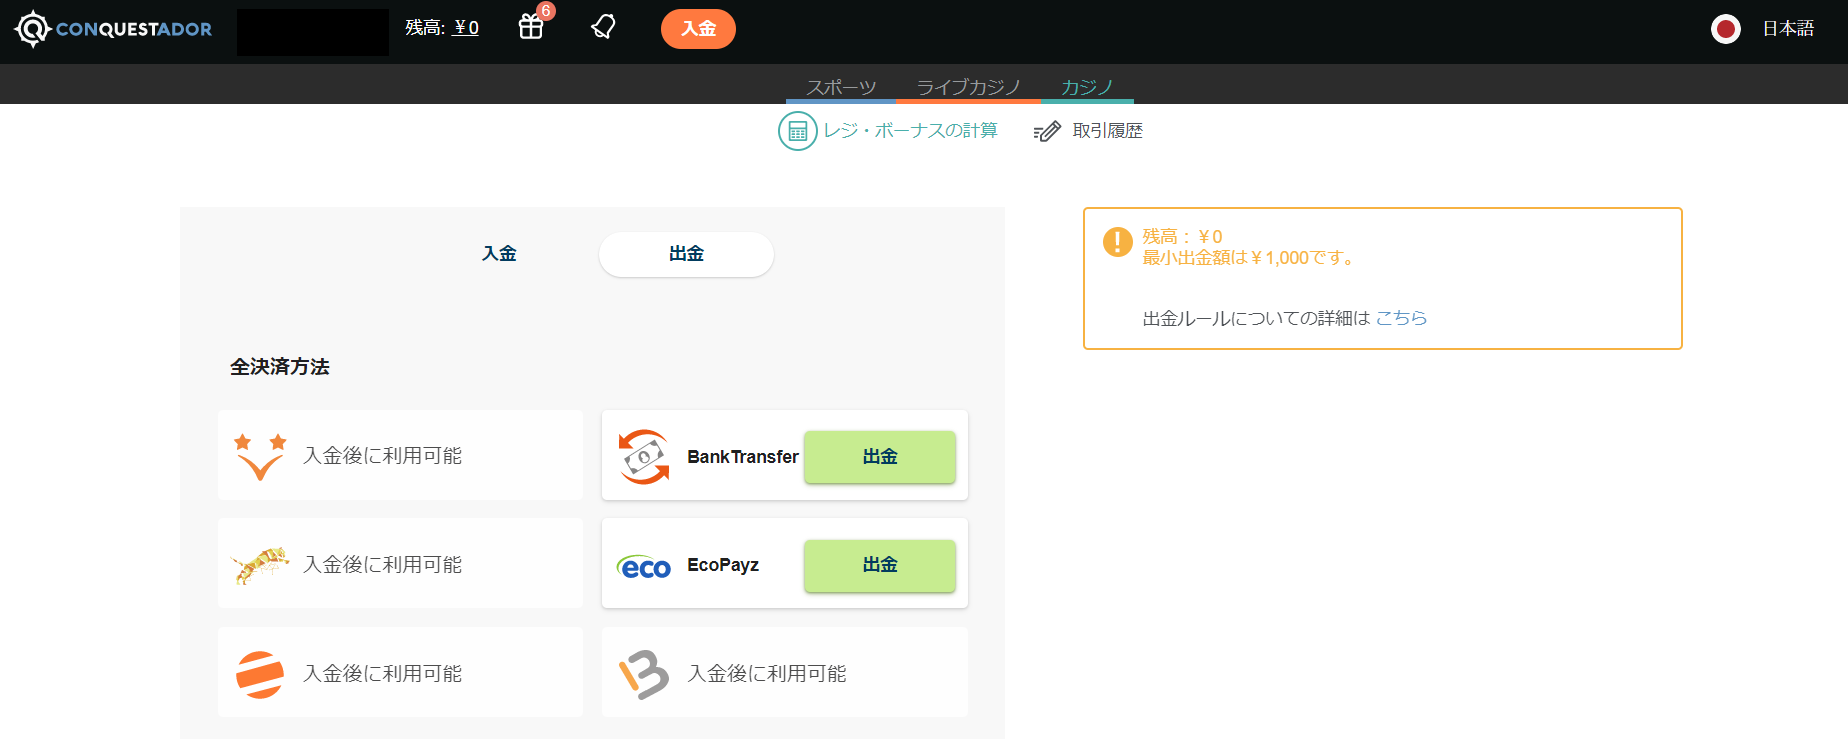Click the Conquestador logo
The width and height of the screenshot is (1848, 739).
pyautogui.click(x=113, y=29)
